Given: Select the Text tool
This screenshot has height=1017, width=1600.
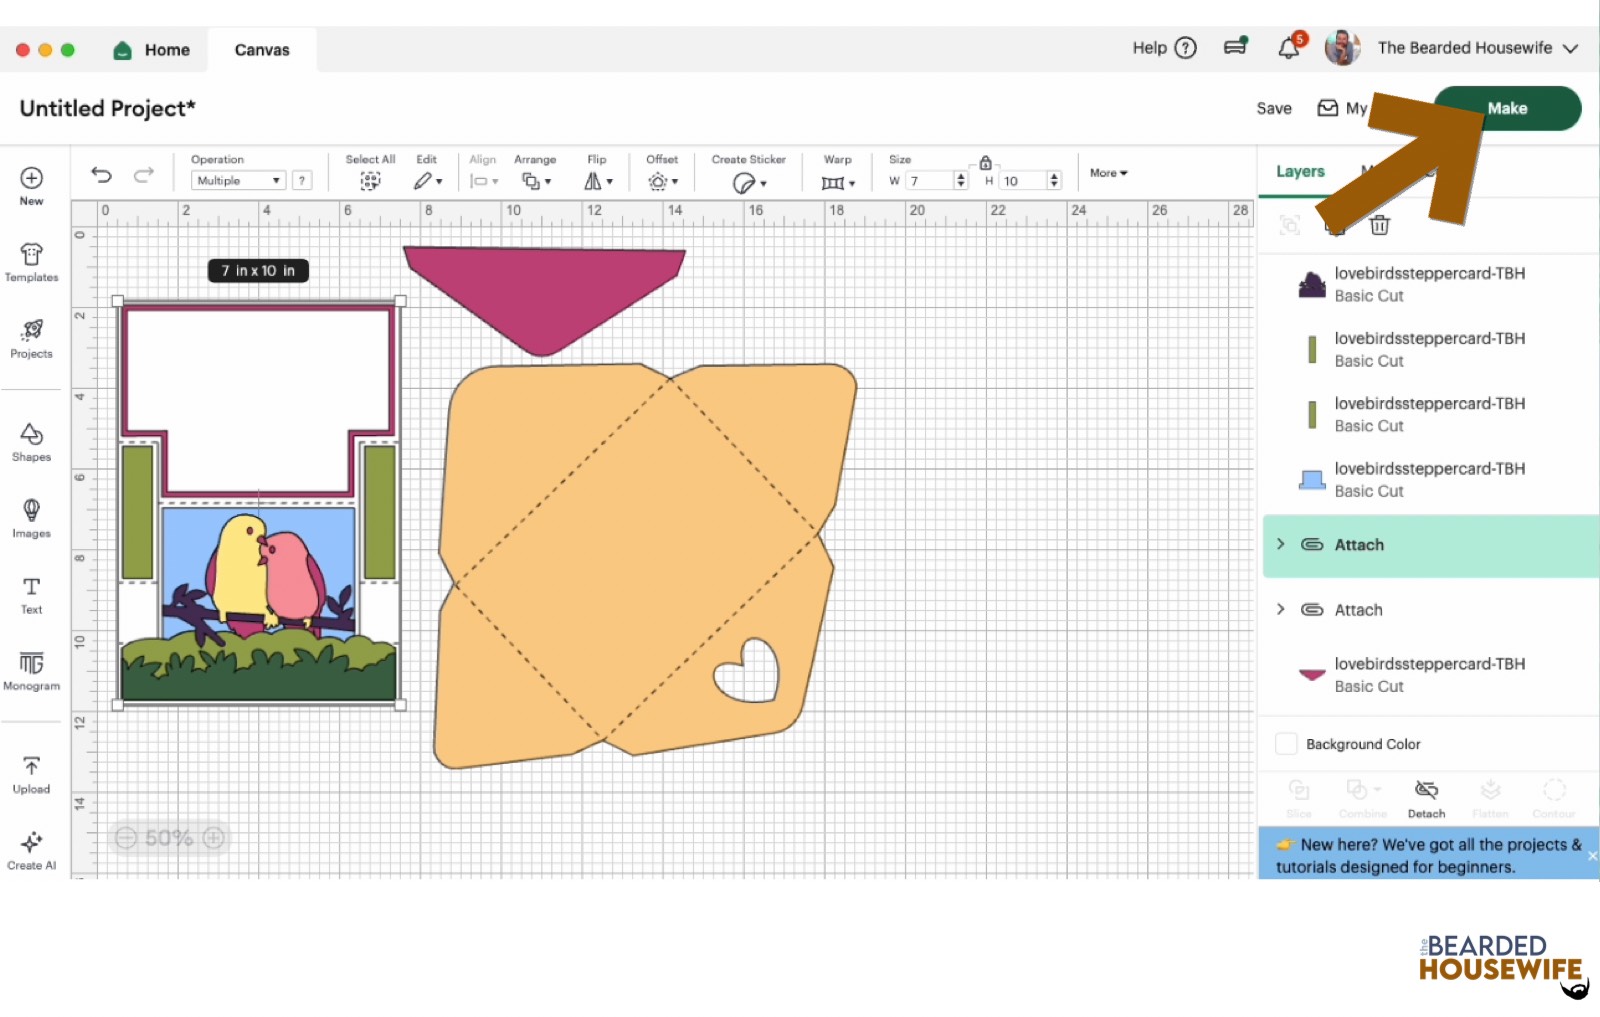Looking at the screenshot, I should (31, 594).
